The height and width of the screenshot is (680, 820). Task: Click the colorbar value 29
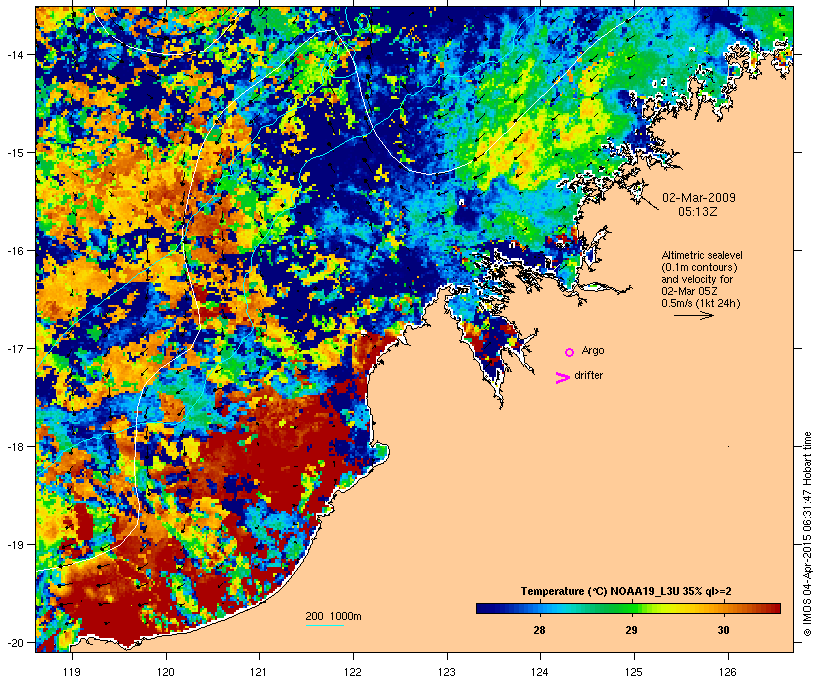pos(631,630)
